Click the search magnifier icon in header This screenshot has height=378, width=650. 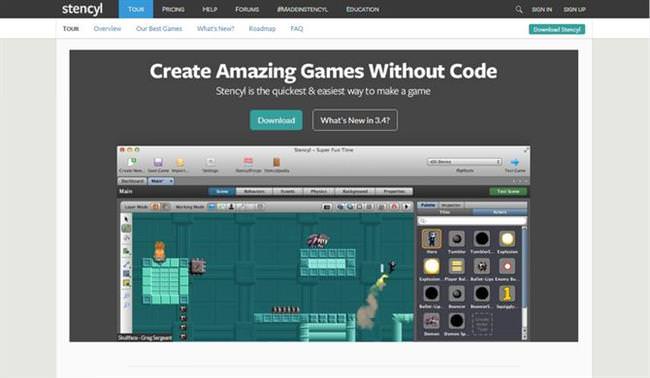(519, 9)
